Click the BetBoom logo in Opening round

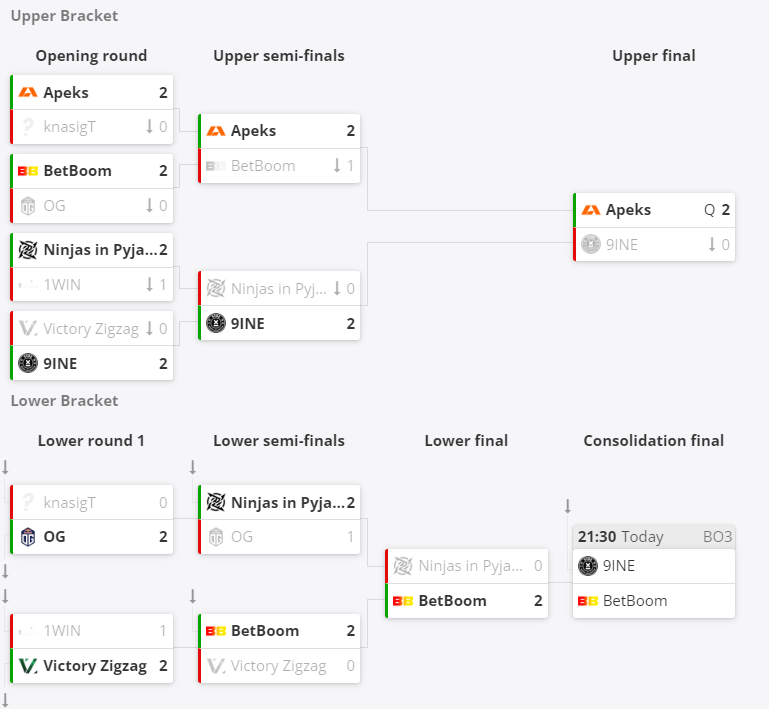[x=28, y=171]
